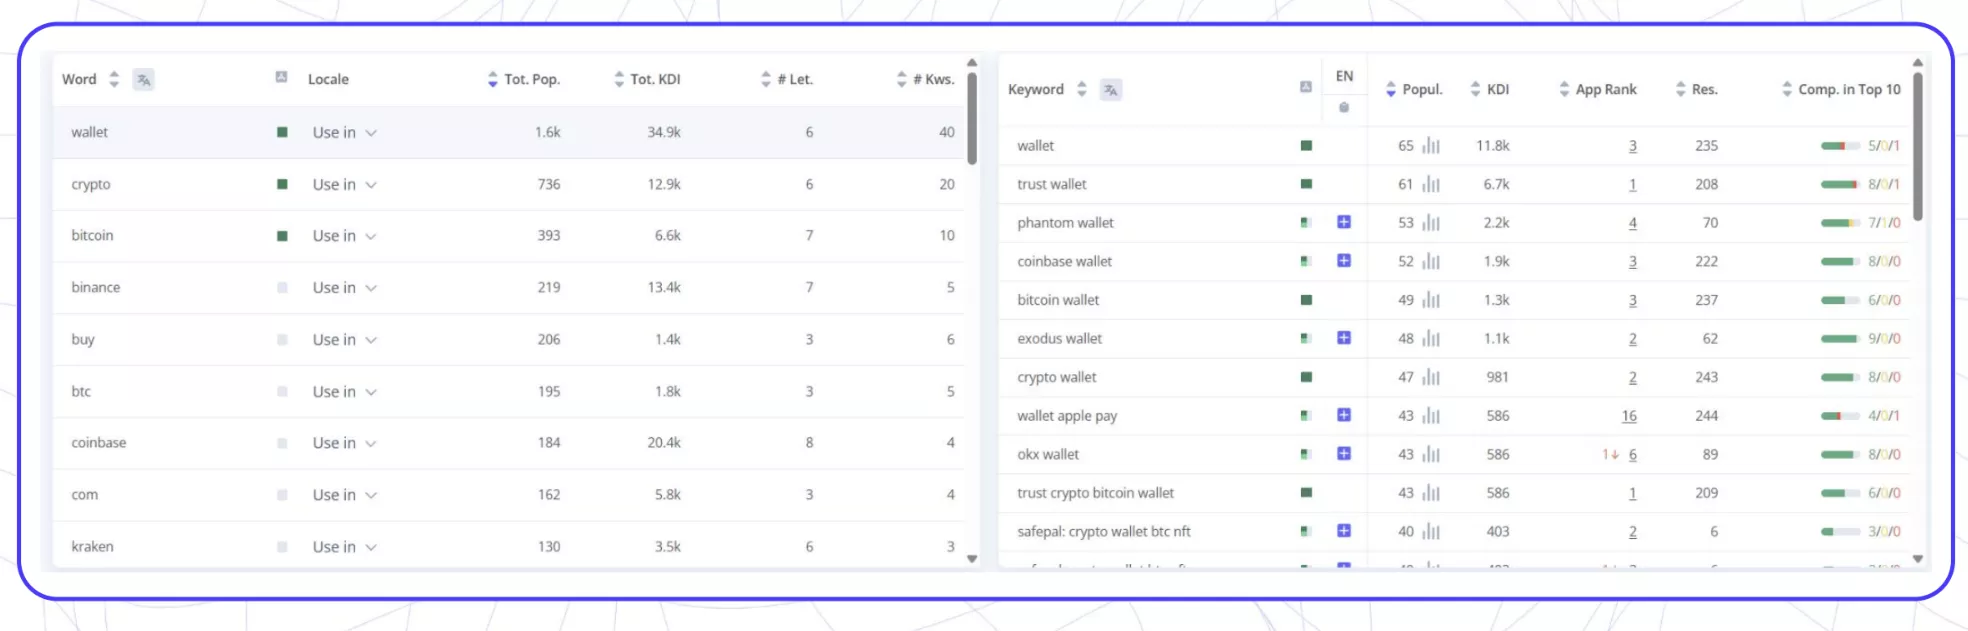This screenshot has width=1968, height=631.
Task: Expand Use in dropdown for coinbase
Action: (x=344, y=443)
